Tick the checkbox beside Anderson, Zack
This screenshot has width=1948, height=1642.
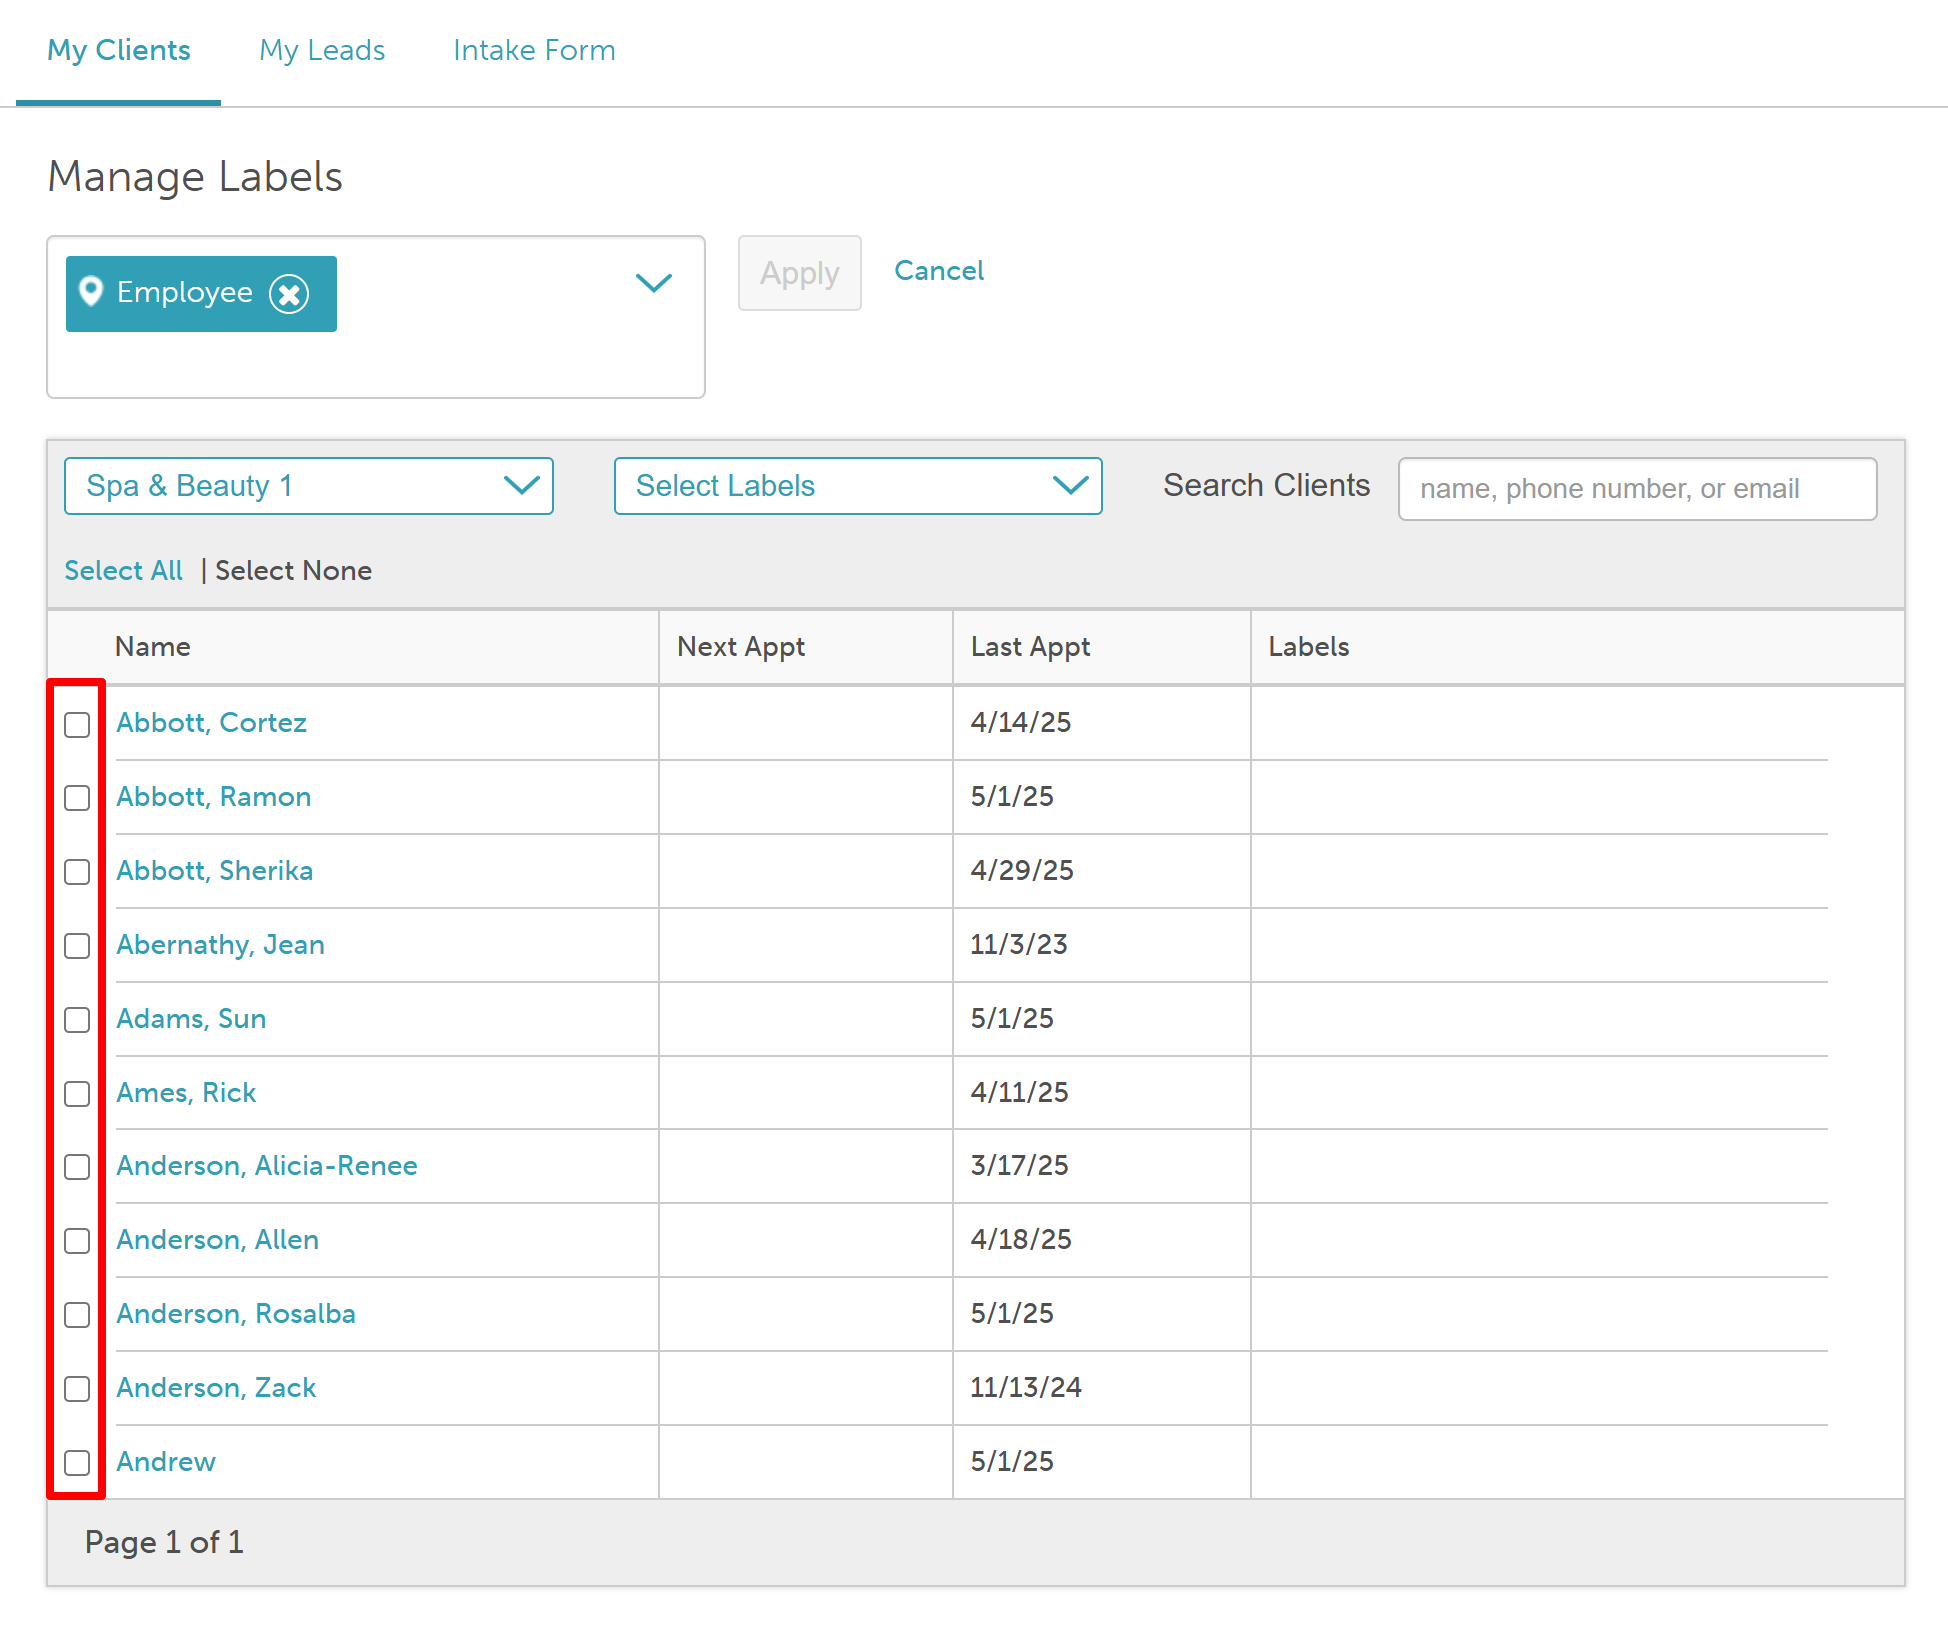click(x=77, y=1389)
